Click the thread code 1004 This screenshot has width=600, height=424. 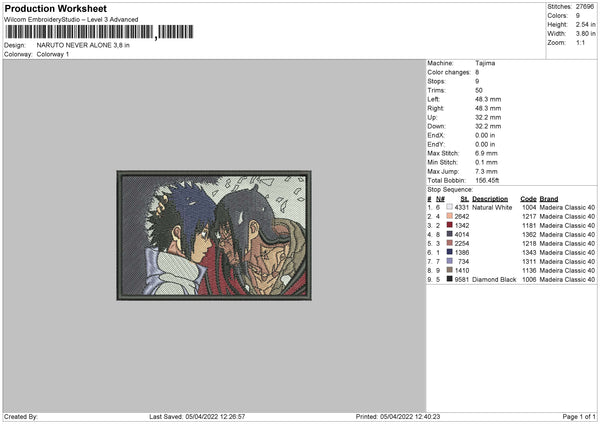pyautogui.click(x=529, y=207)
